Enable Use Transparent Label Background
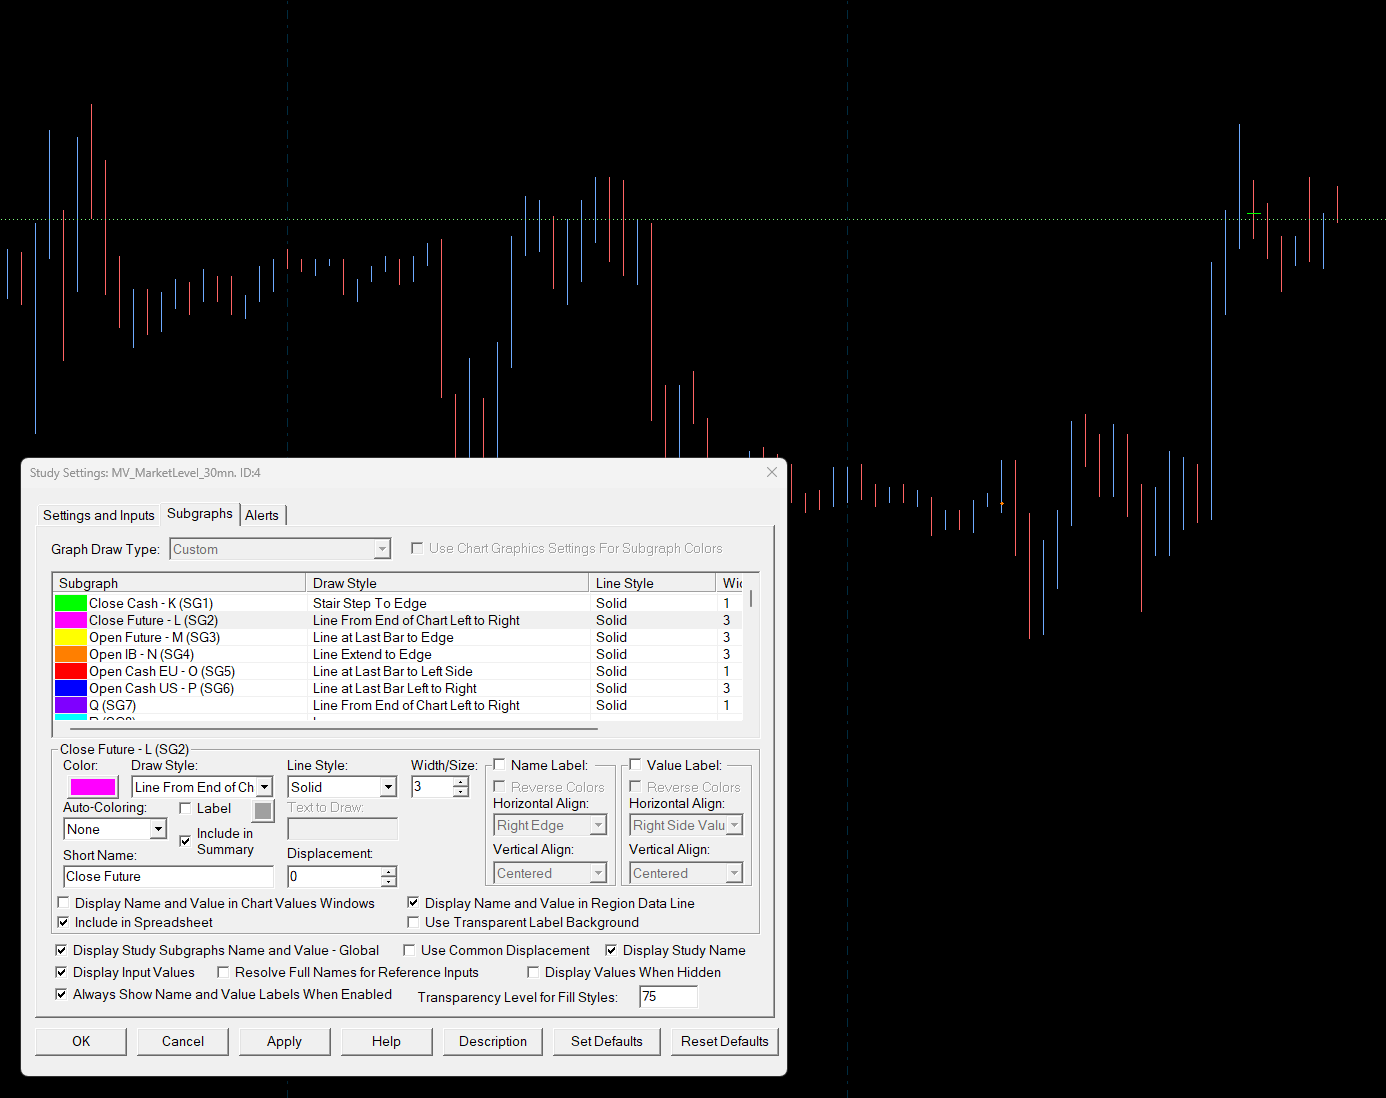This screenshot has height=1098, width=1386. click(413, 922)
